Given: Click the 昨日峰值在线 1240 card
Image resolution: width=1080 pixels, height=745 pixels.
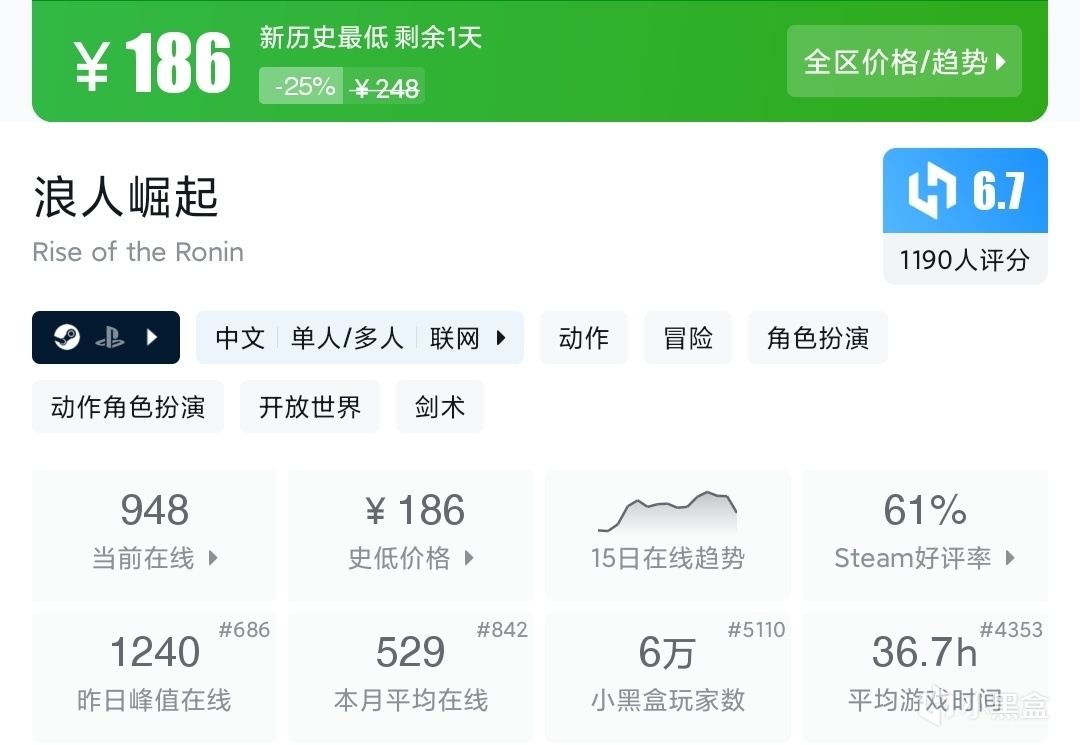Looking at the screenshot, I should pos(154,677).
